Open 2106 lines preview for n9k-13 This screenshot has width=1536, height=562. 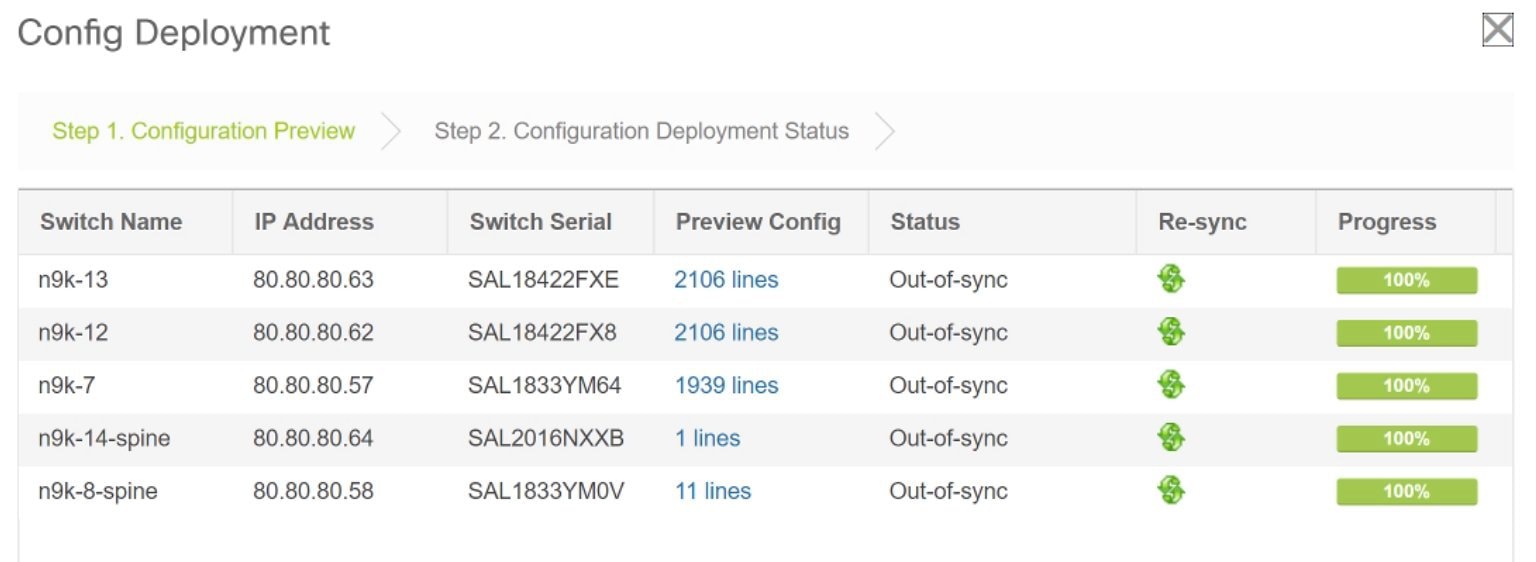726,280
